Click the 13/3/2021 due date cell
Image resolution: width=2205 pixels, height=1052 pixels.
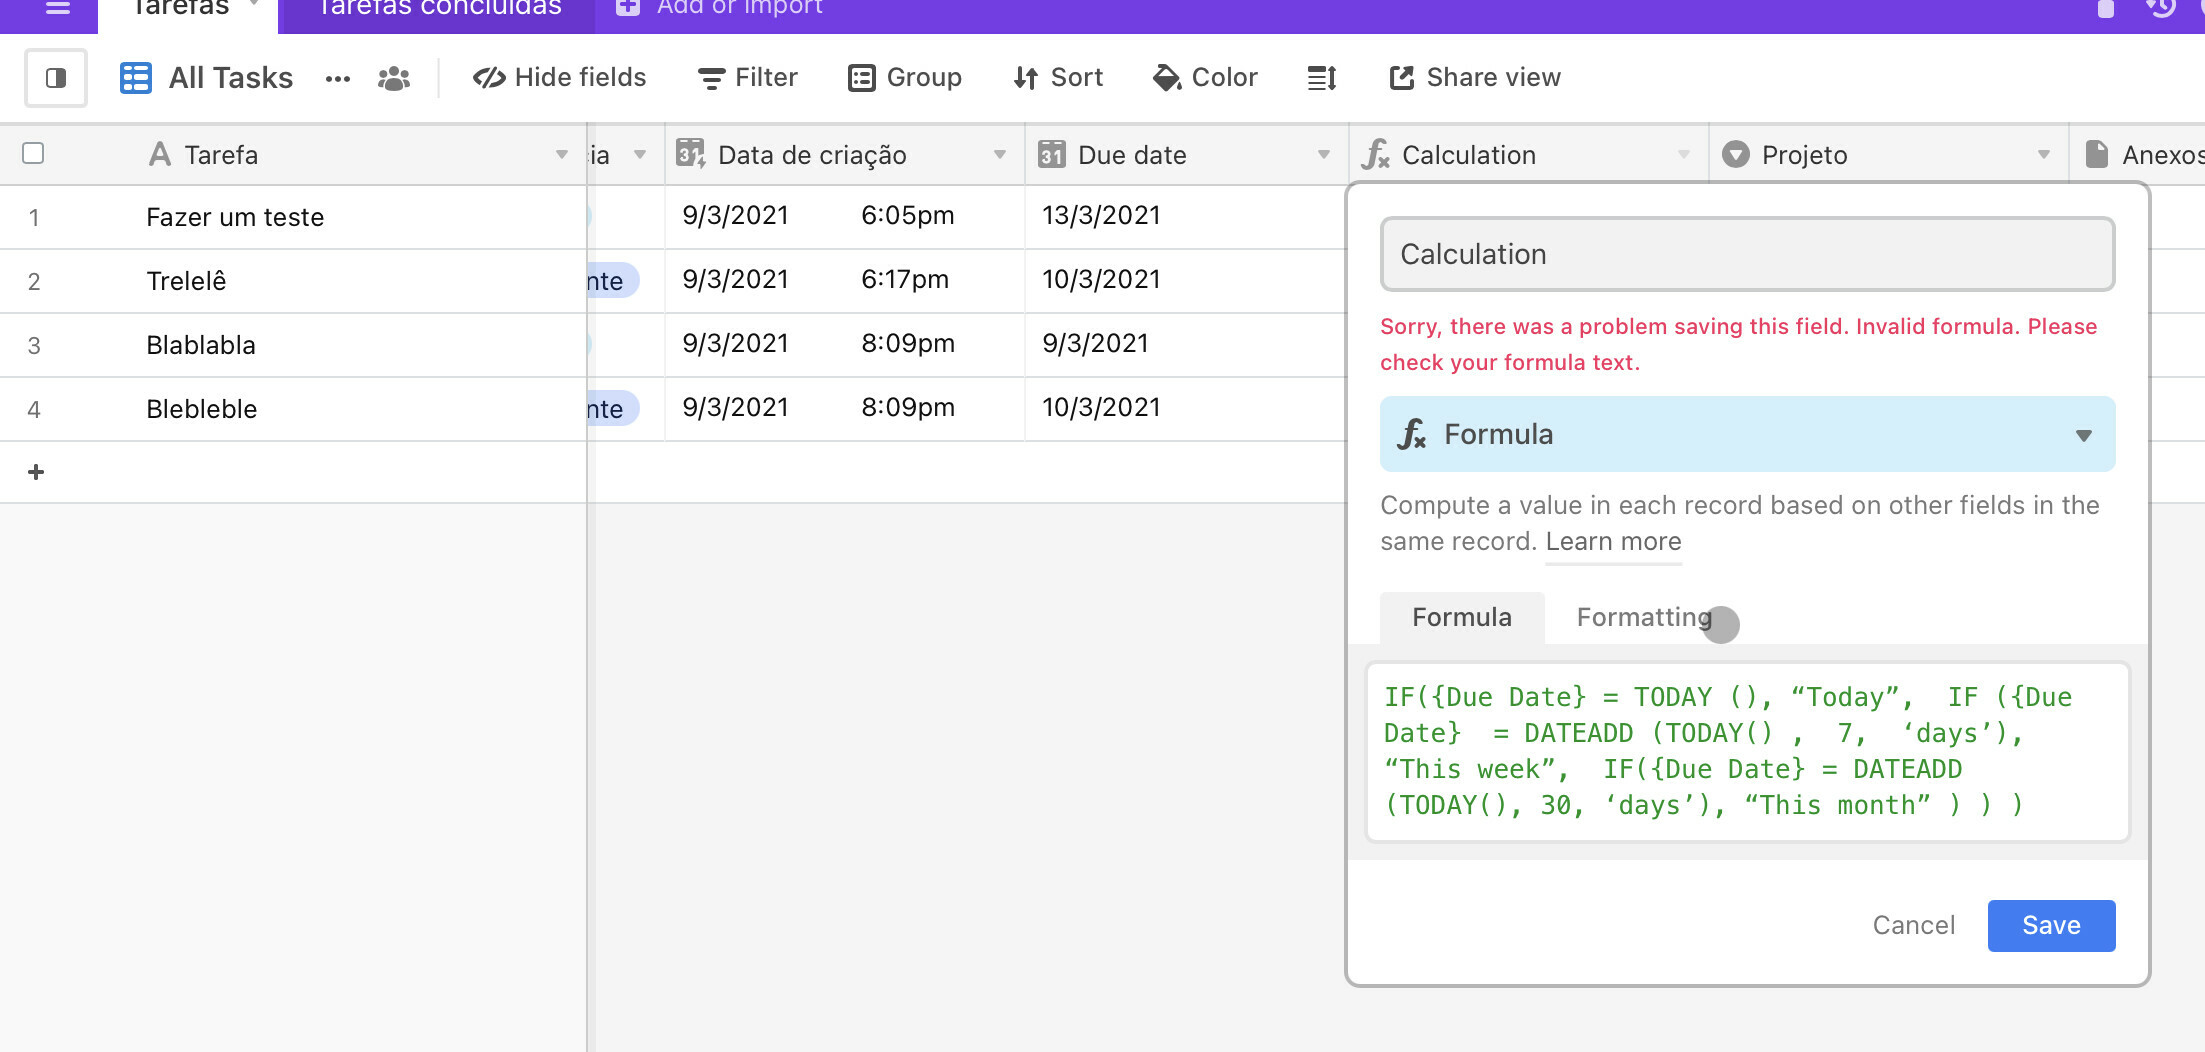point(1186,216)
